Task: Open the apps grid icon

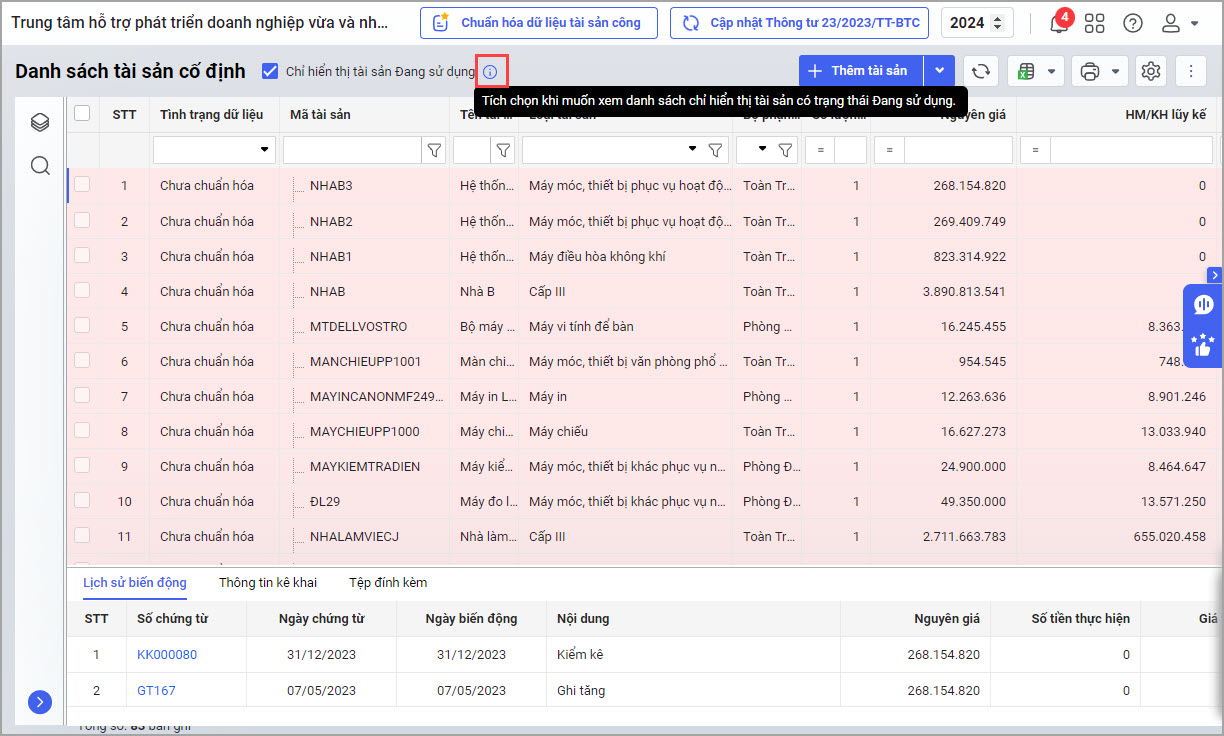Action: tap(1095, 23)
